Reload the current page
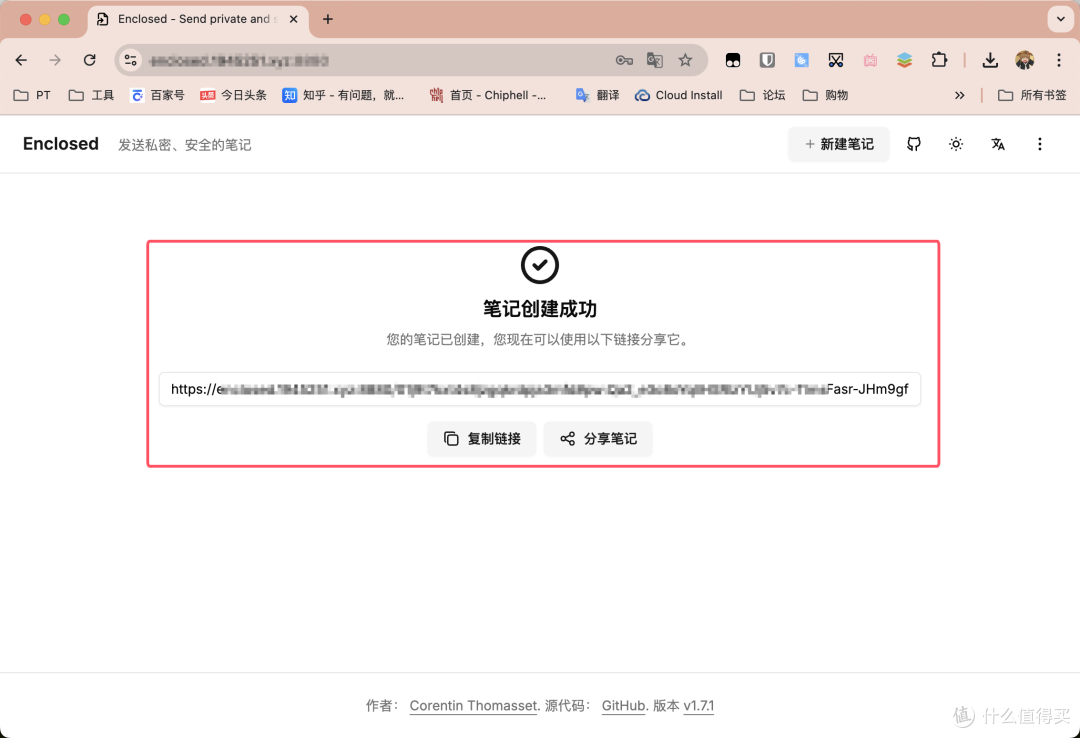Viewport: 1080px width, 738px height. click(x=90, y=61)
